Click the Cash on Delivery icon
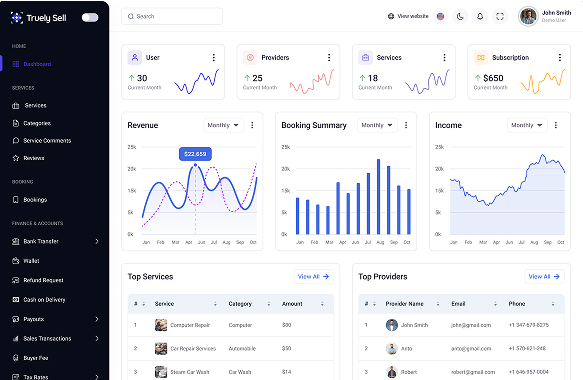The width and height of the screenshot is (583, 380). [16, 300]
